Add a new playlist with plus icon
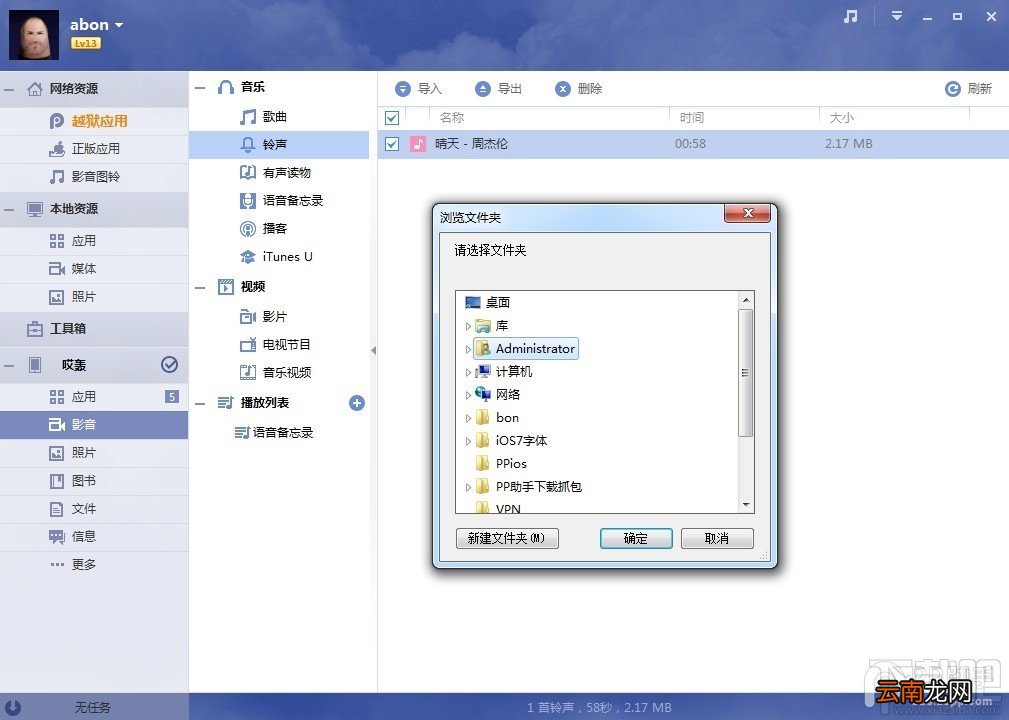 tap(357, 403)
